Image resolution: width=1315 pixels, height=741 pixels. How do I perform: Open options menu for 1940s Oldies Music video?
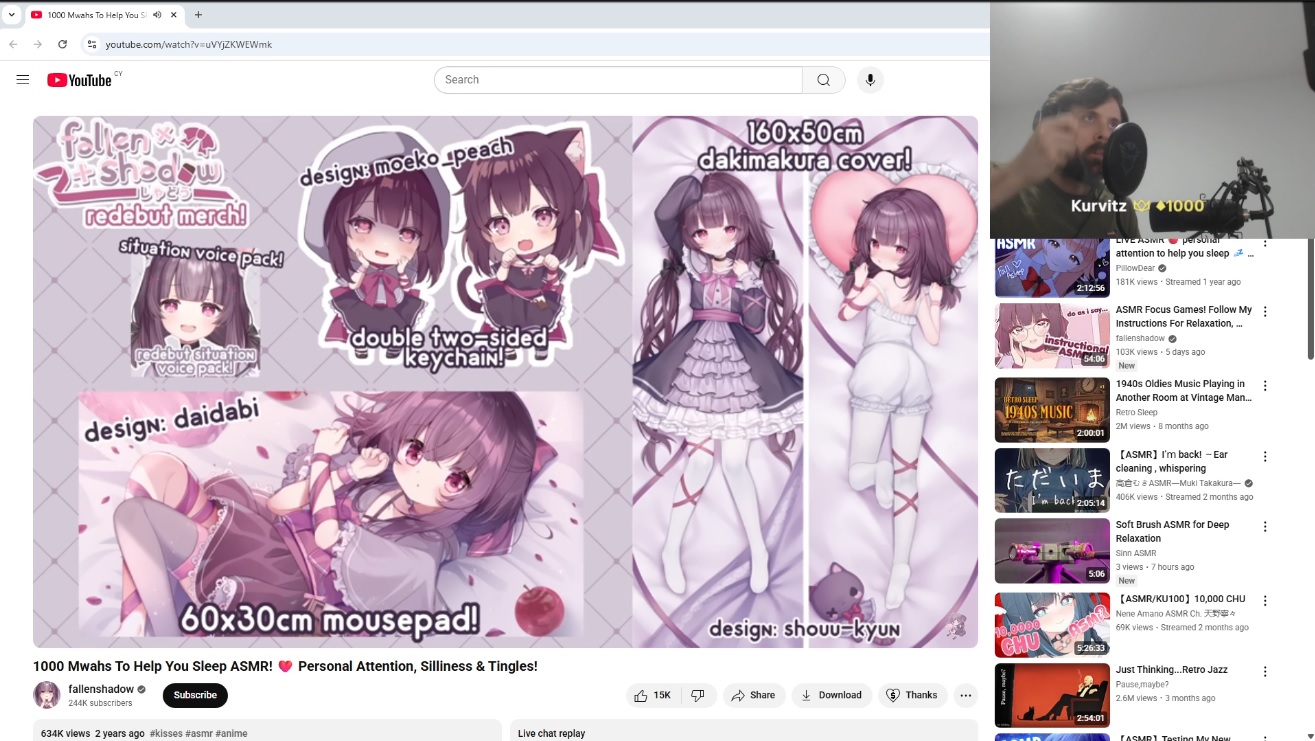pyautogui.click(x=1265, y=385)
